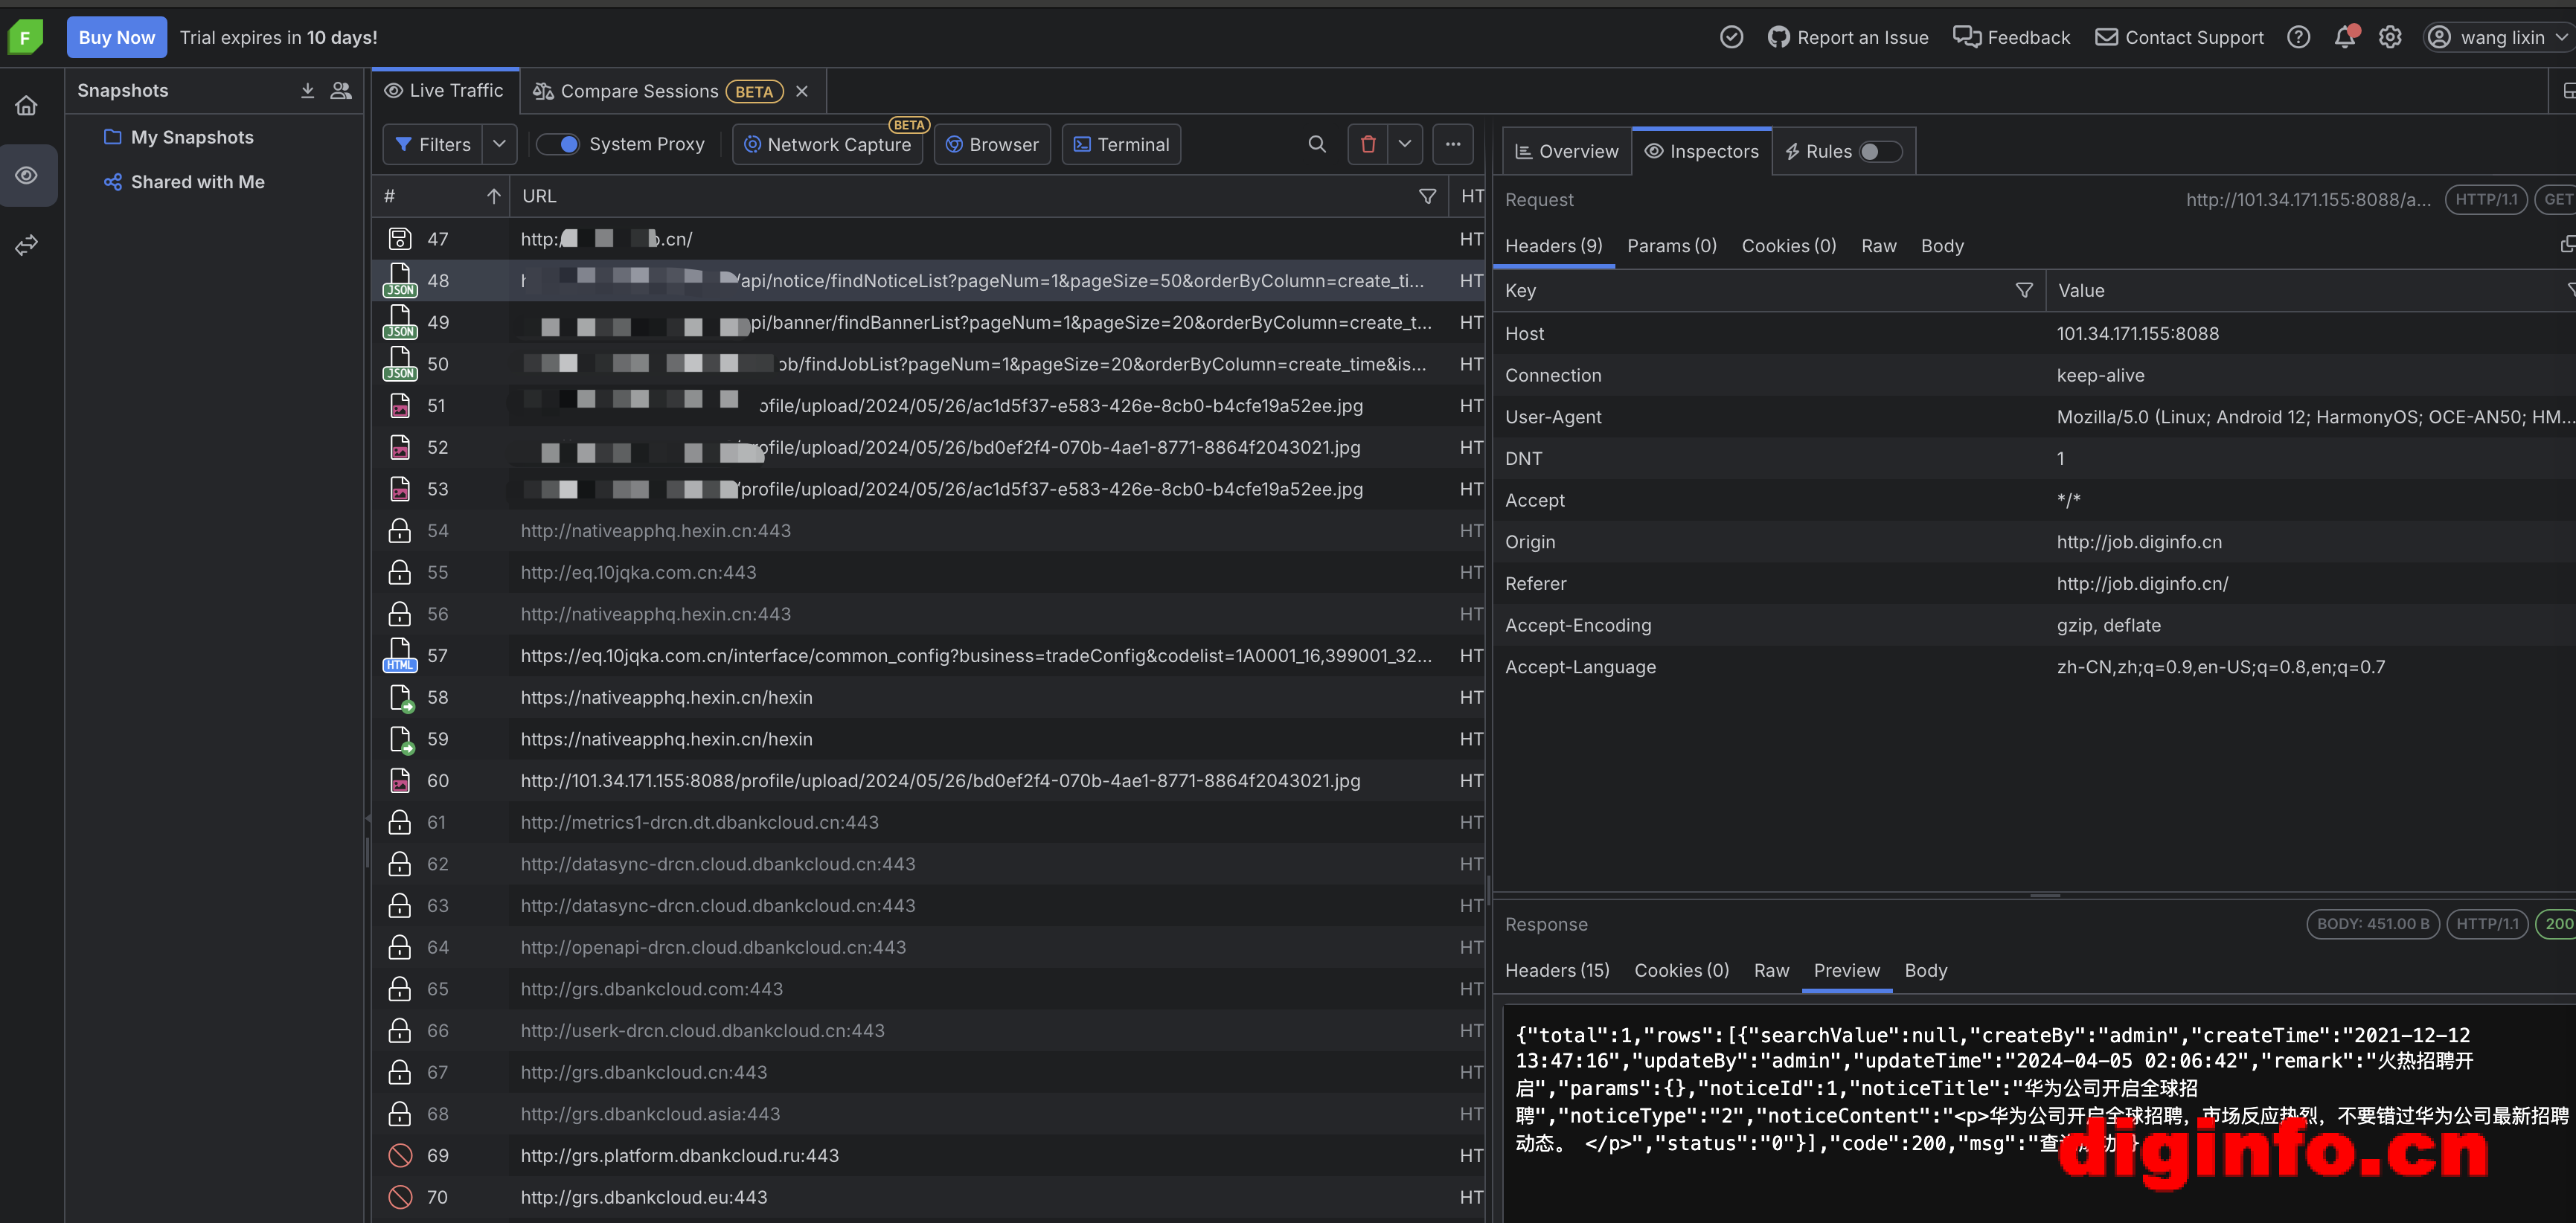Select the Live Traffic eye sidebar icon
This screenshot has width=2576, height=1223.
pyautogui.click(x=27, y=175)
